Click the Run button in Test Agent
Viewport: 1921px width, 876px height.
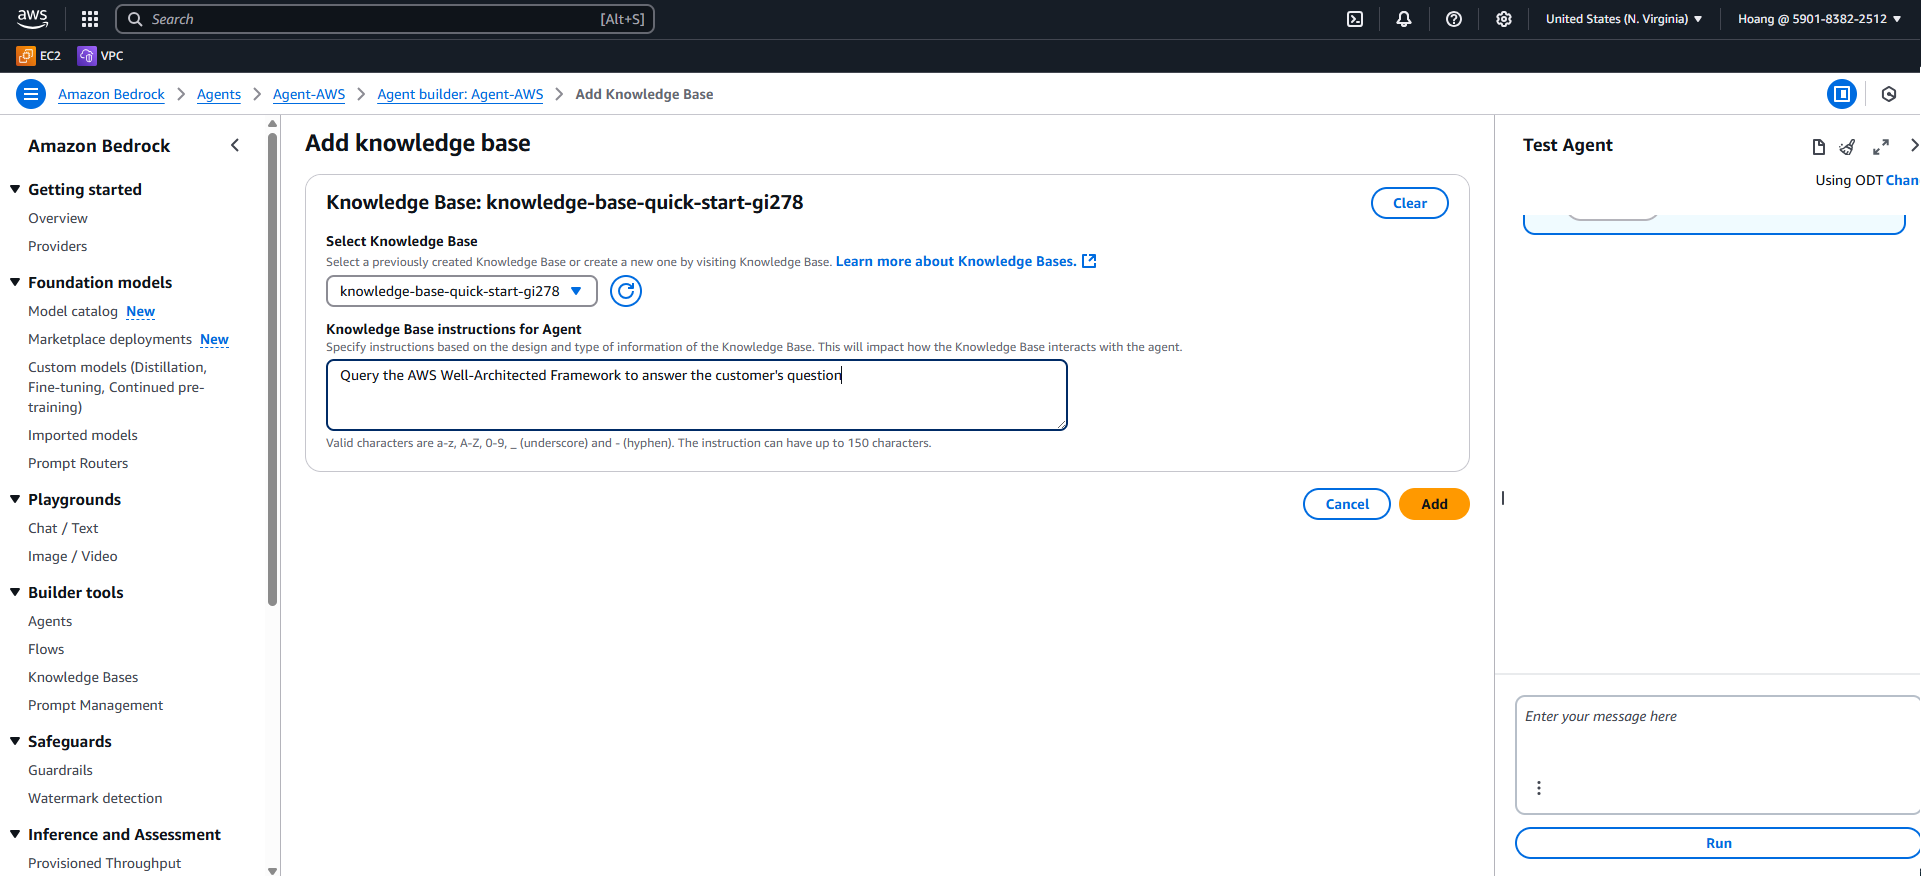click(1718, 843)
